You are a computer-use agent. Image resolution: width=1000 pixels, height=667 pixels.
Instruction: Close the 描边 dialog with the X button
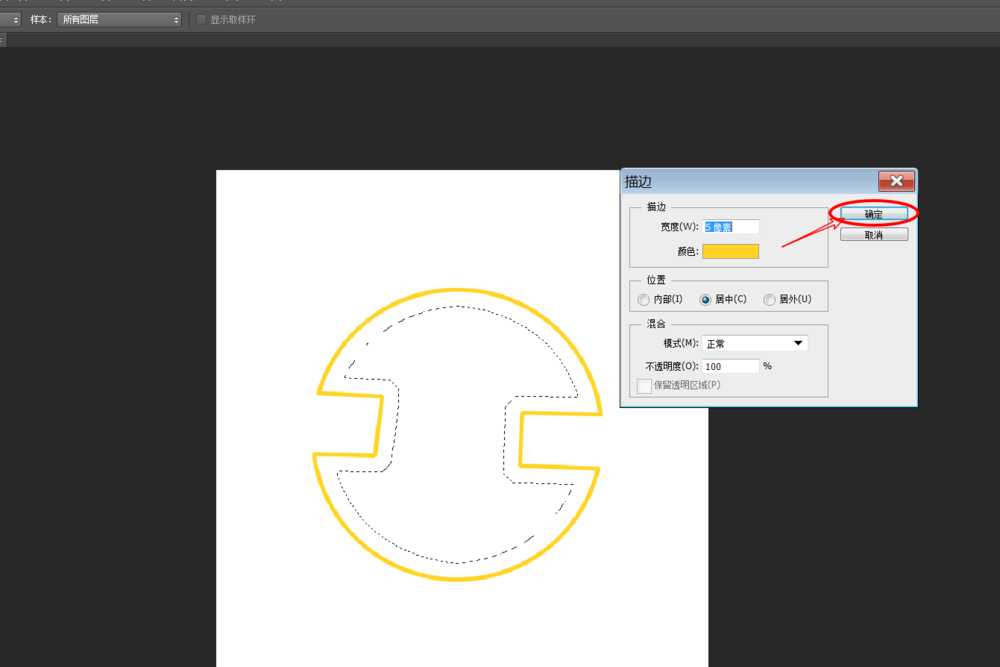tap(896, 181)
